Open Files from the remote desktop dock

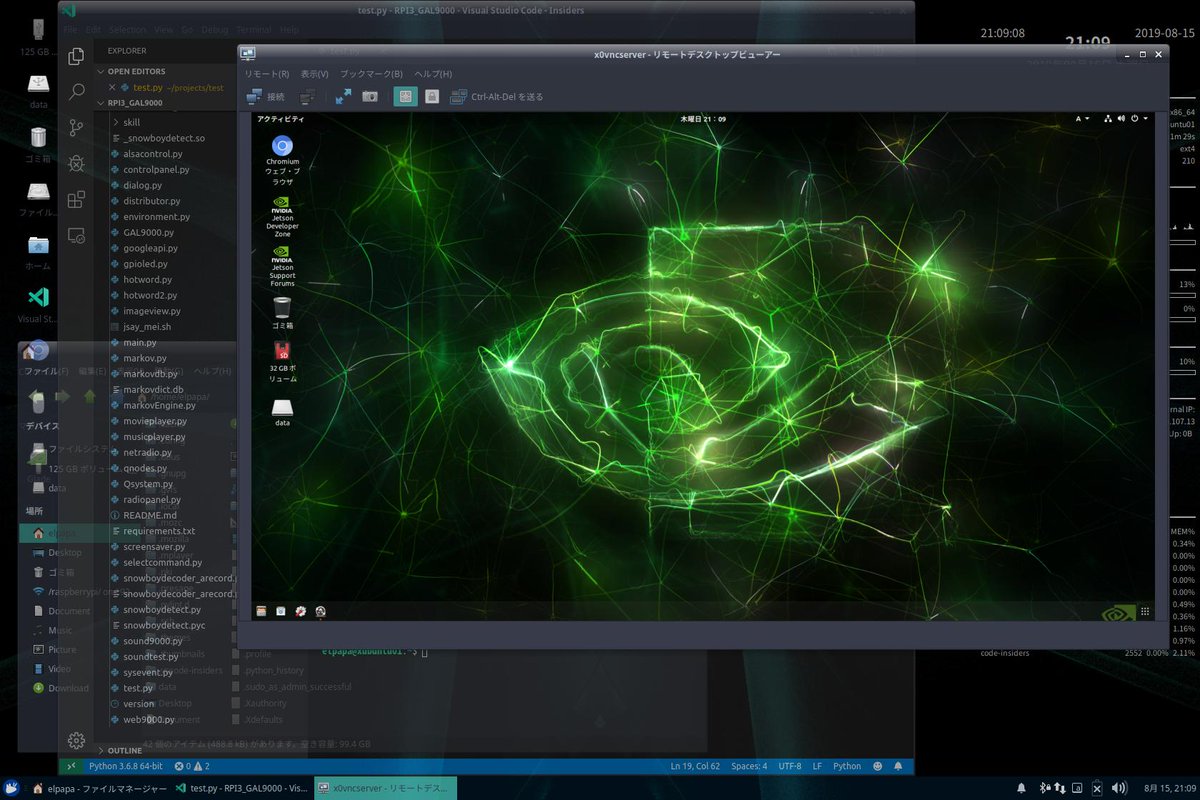tap(261, 611)
